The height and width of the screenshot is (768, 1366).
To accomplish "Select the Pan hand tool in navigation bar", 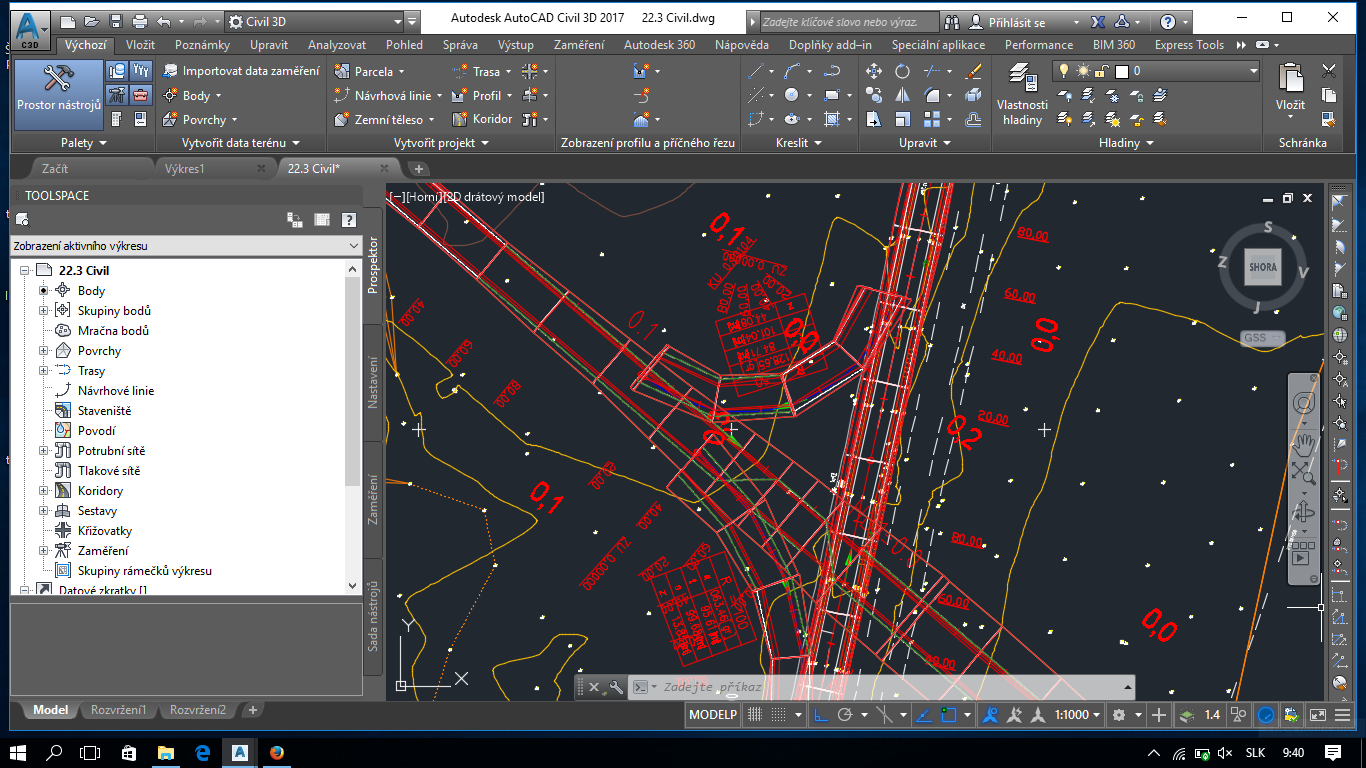I will point(1302,442).
